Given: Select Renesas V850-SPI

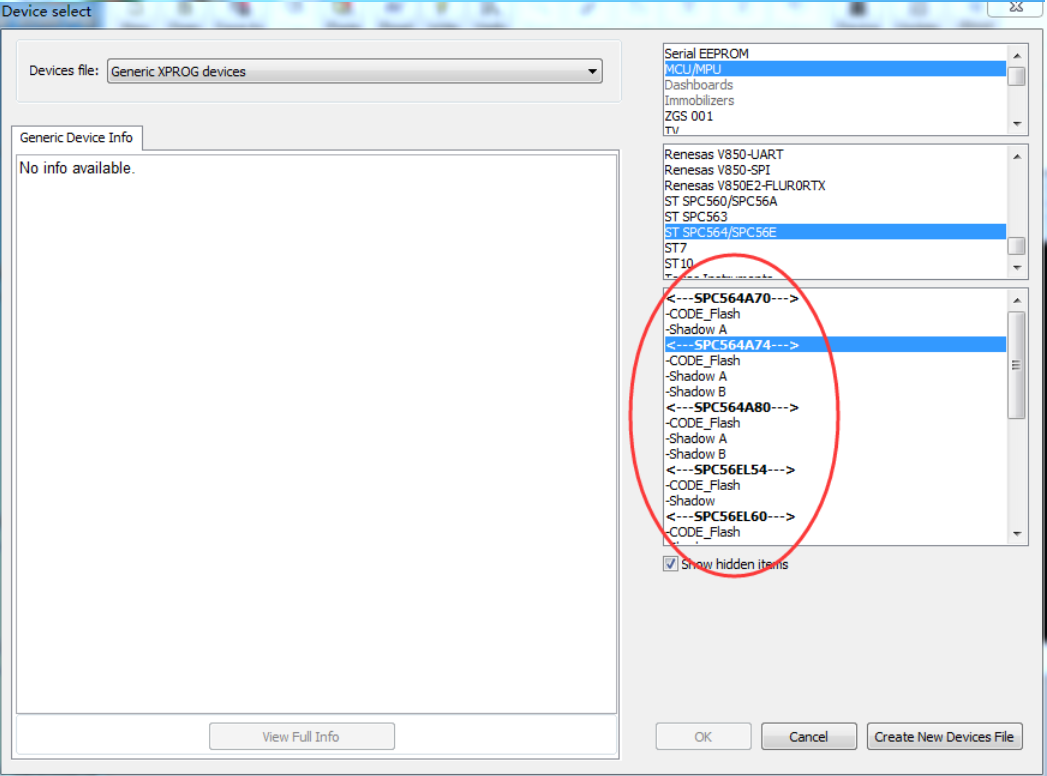Looking at the screenshot, I should coord(835,170).
